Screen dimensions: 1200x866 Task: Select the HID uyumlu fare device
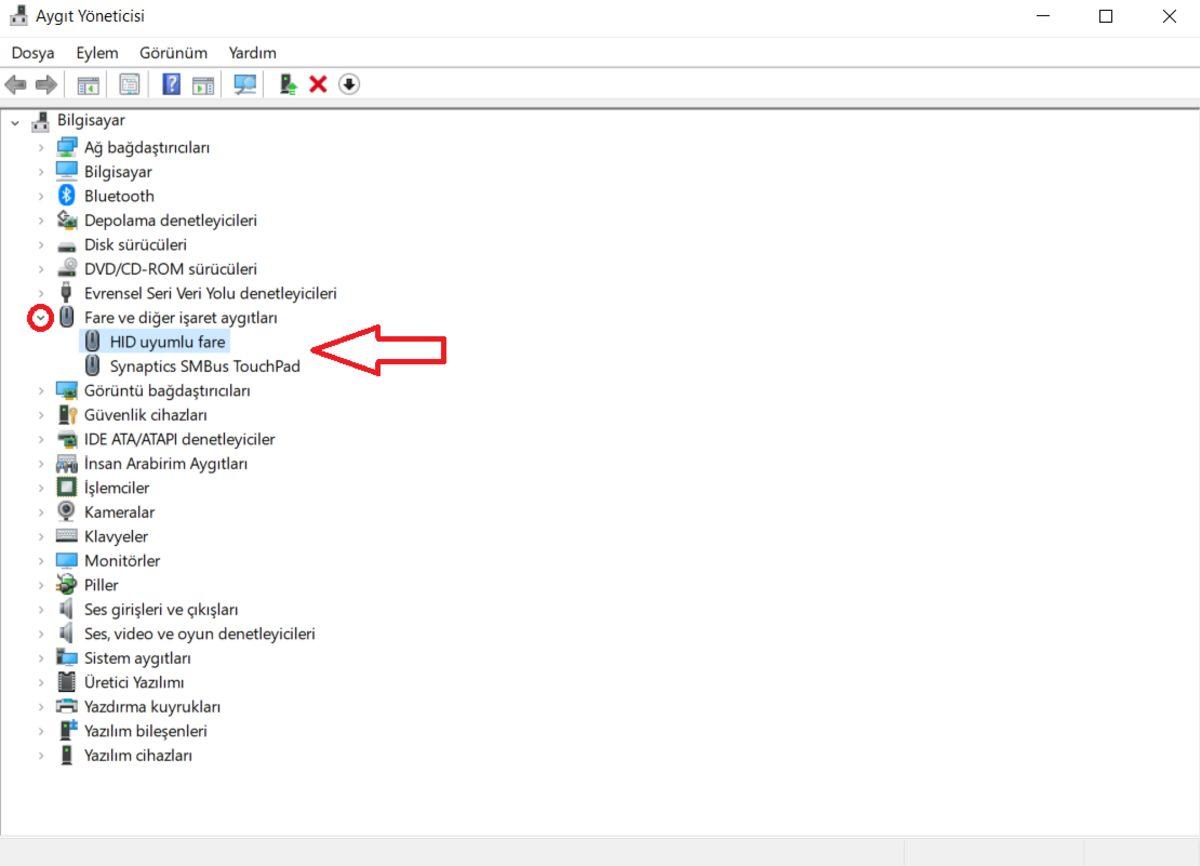click(166, 341)
